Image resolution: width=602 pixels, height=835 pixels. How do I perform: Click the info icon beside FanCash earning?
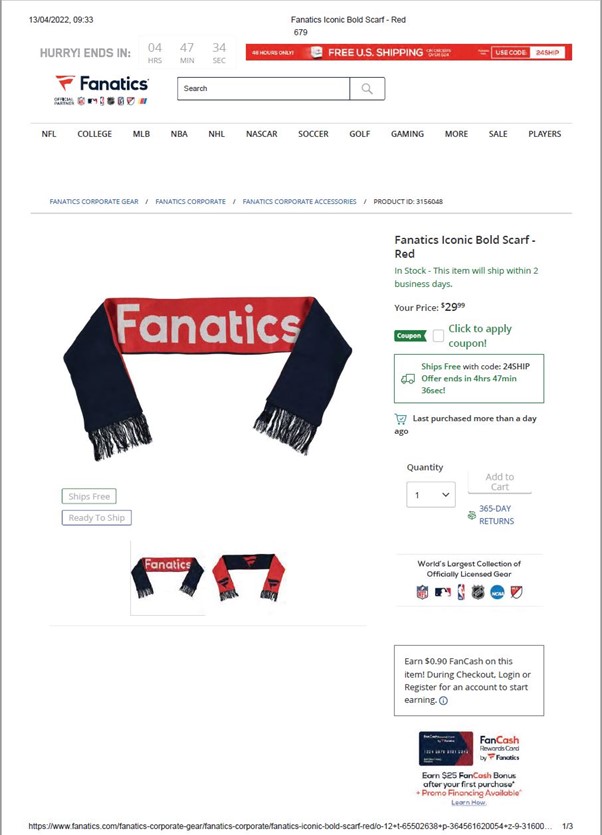pyautogui.click(x=443, y=701)
